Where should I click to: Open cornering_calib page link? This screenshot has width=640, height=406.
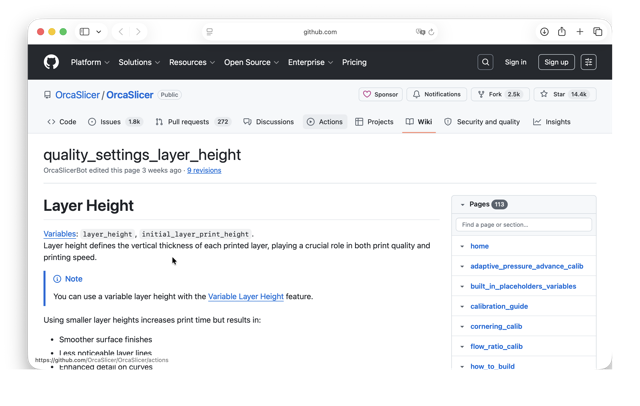[x=496, y=326]
